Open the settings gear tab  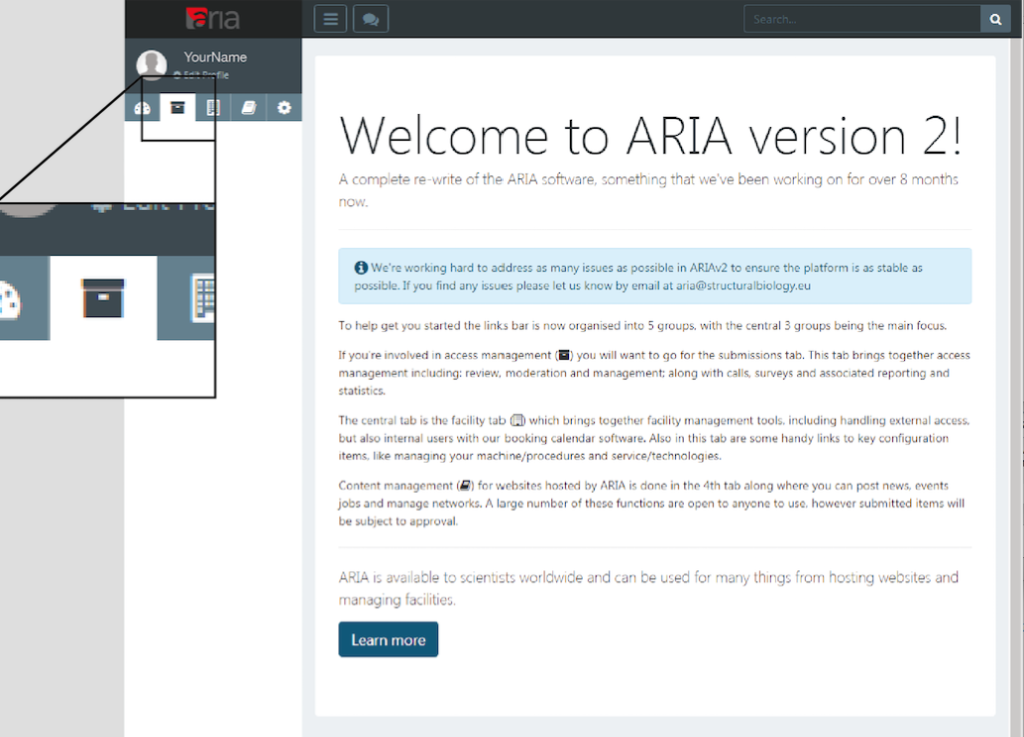(x=284, y=108)
